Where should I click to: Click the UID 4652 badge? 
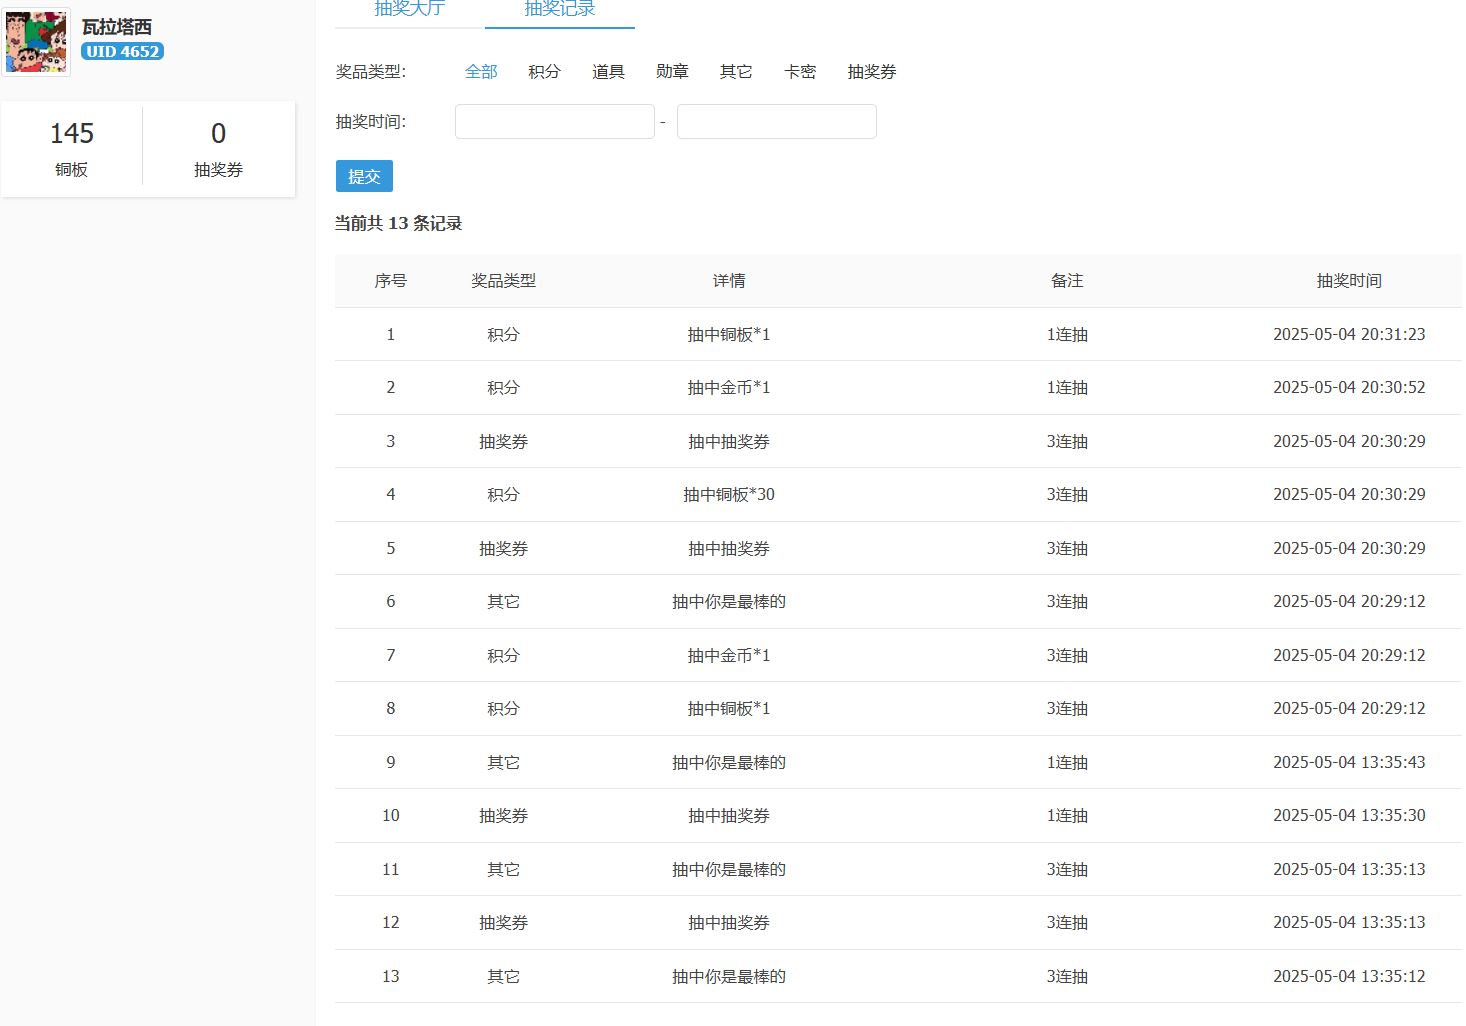pyautogui.click(x=122, y=51)
